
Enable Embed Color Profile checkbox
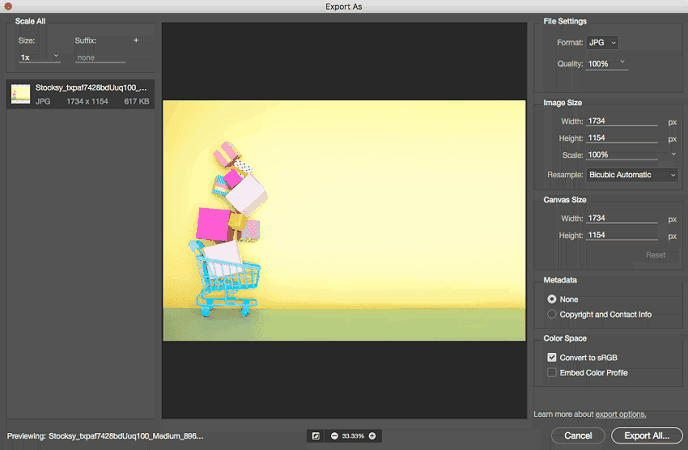[x=551, y=373]
